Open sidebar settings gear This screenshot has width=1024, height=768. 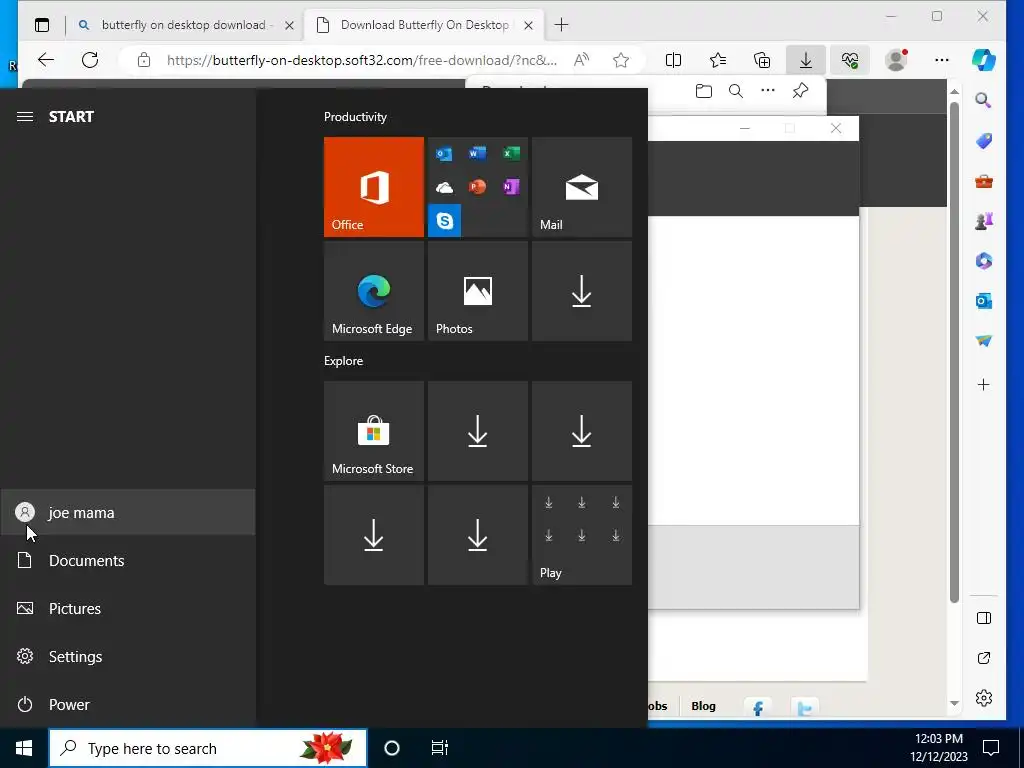pyautogui.click(x=984, y=698)
